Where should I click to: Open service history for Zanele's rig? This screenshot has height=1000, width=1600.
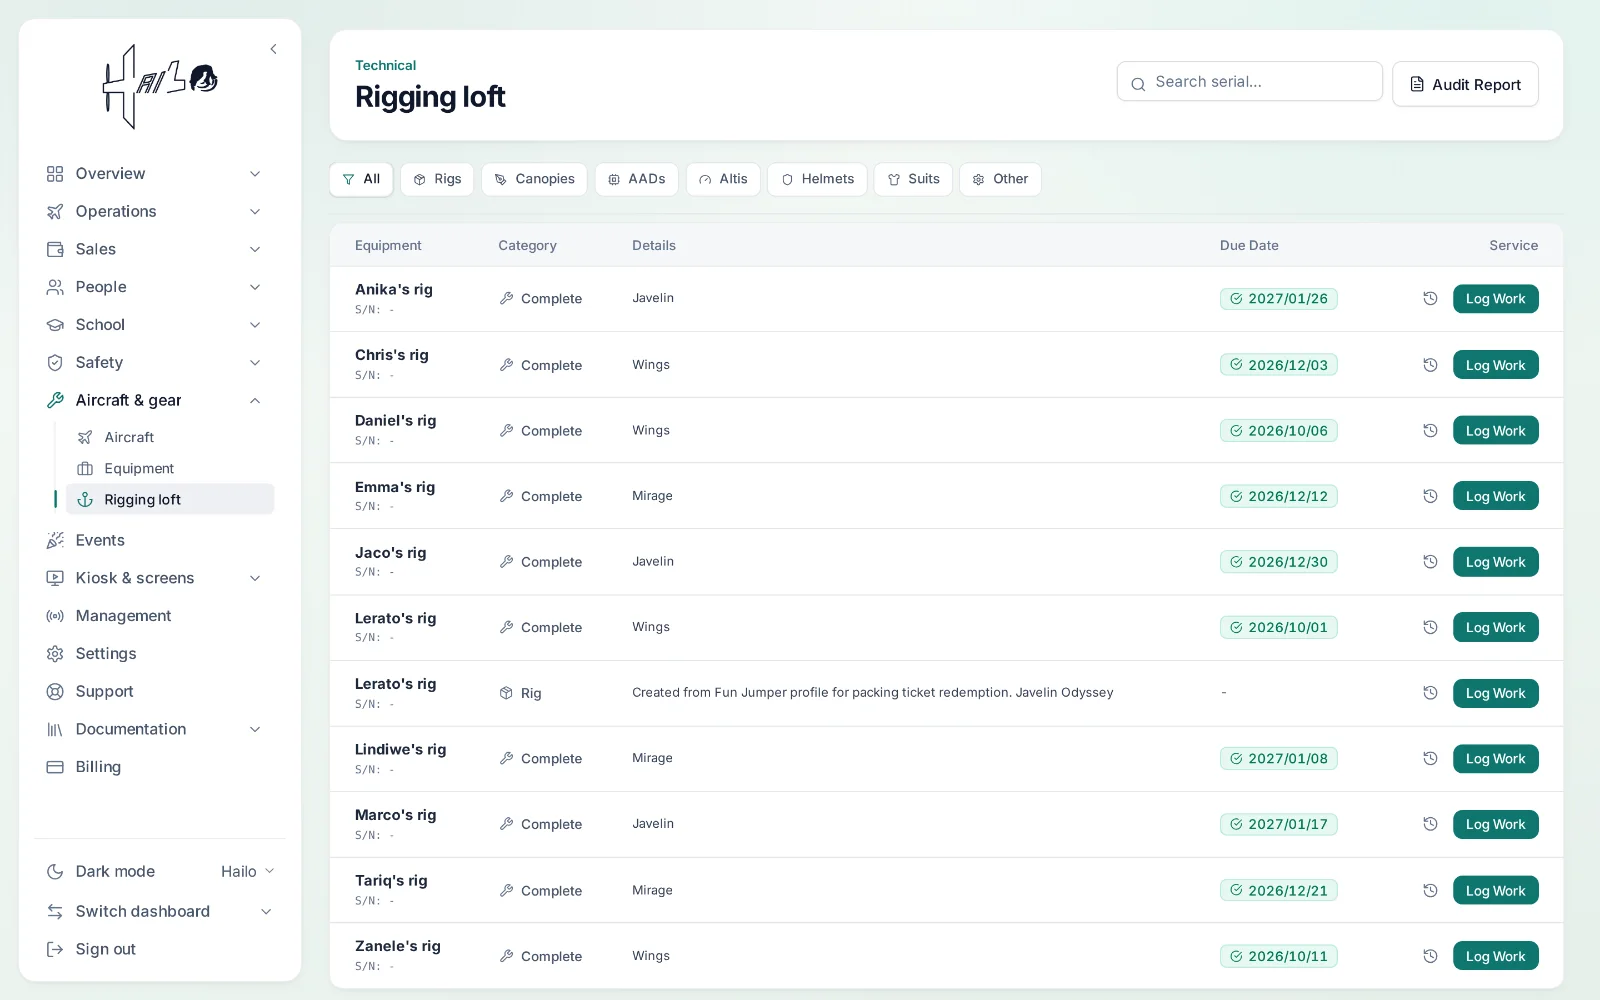coord(1430,956)
